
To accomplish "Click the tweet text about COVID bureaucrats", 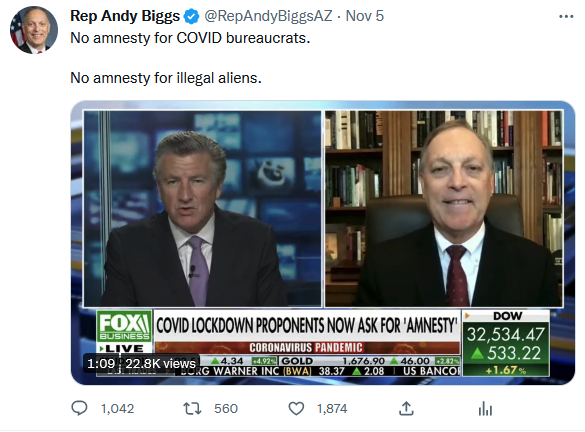I will [x=190, y=38].
